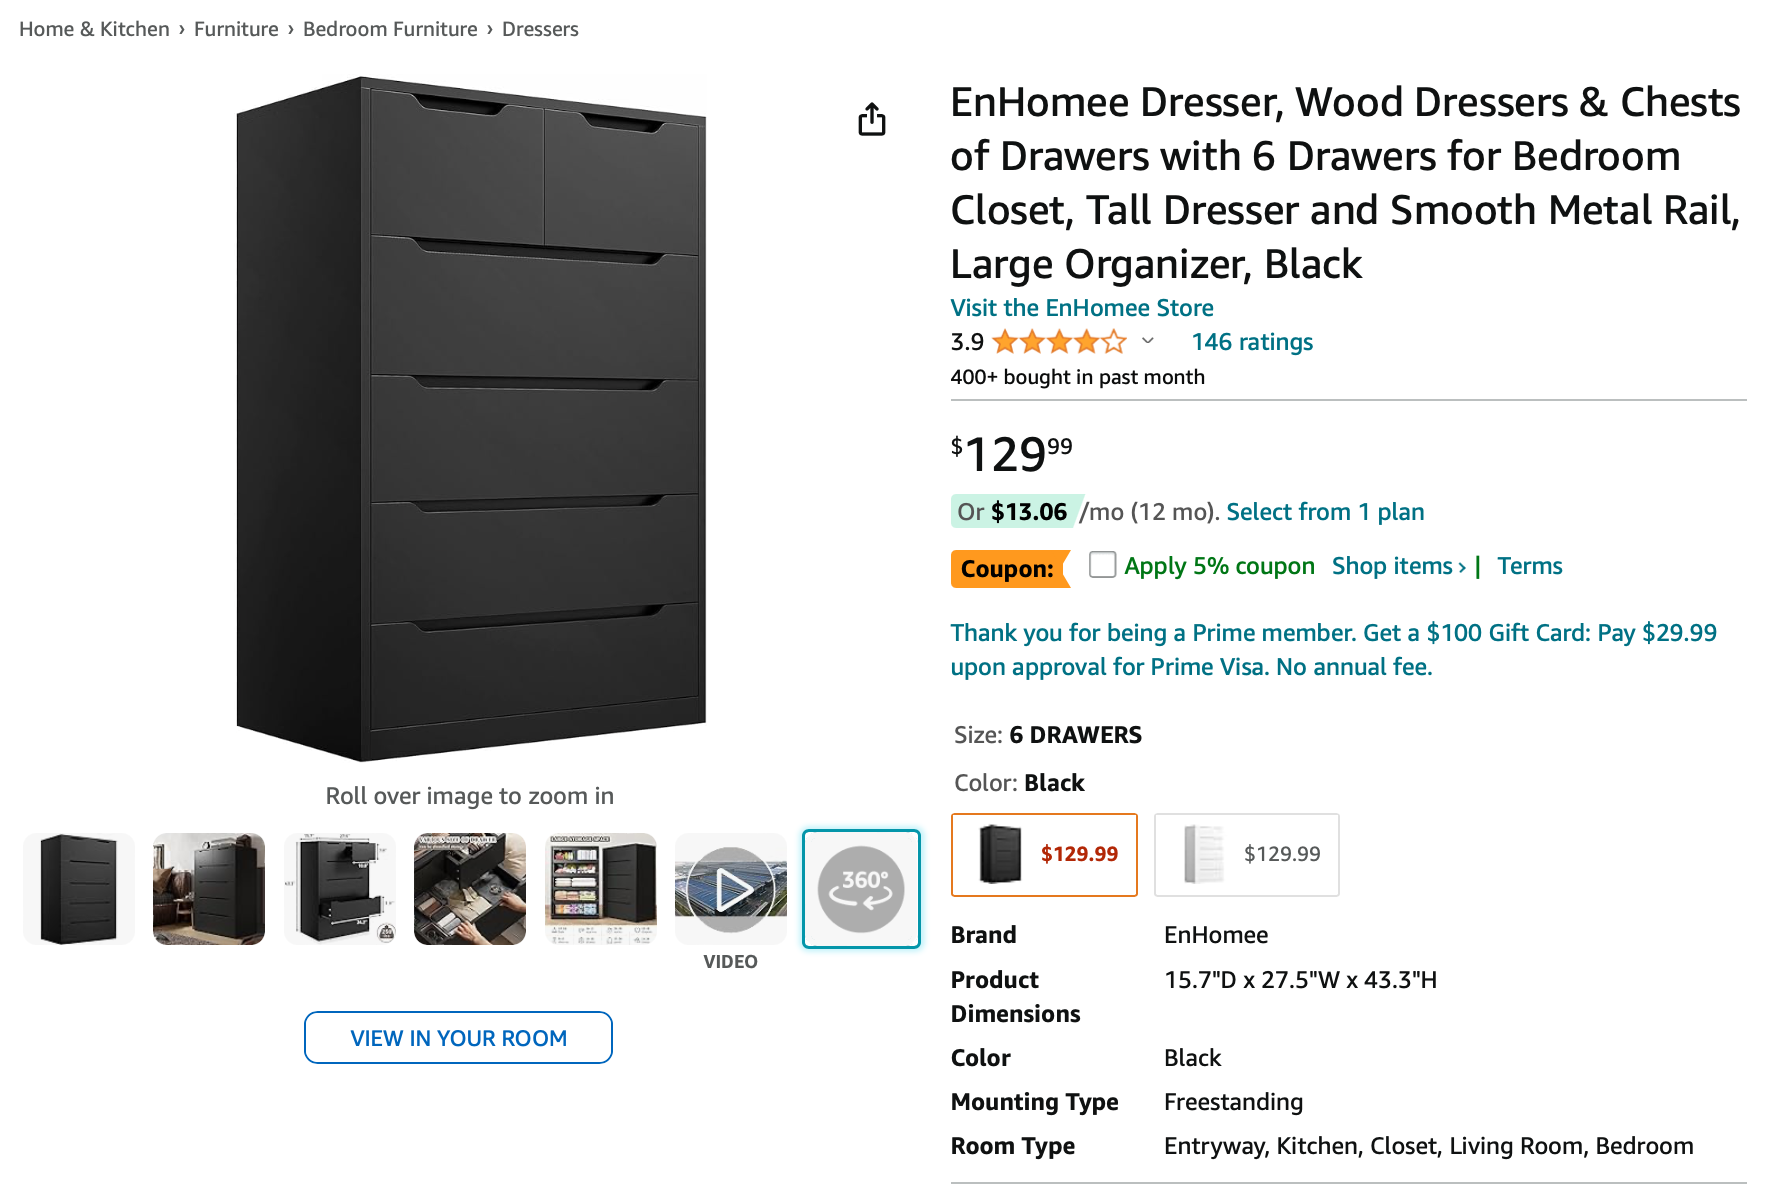Image resolution: width=1770 pixels, height=1186 pixels.
Task: Play the product video thumbnail
Action: [731, 889]
